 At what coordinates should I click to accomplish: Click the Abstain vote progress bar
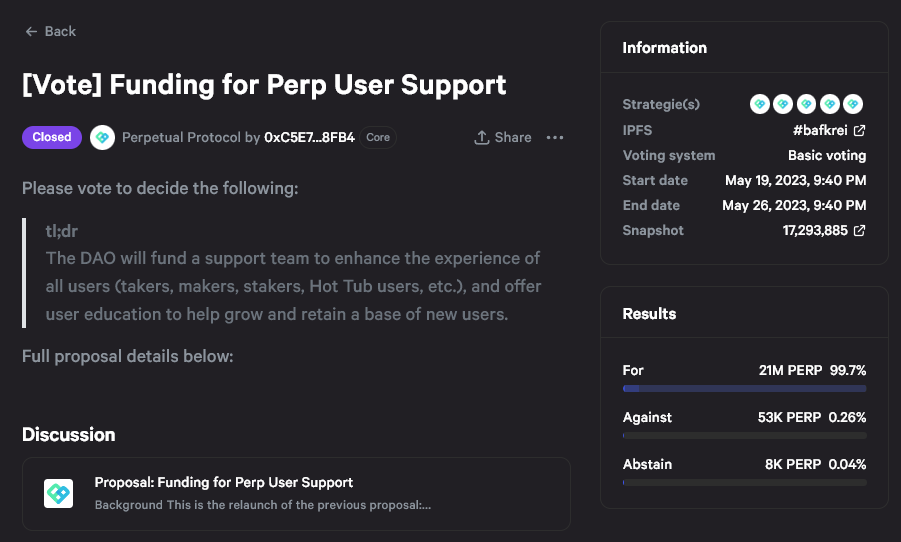point(744,482)
